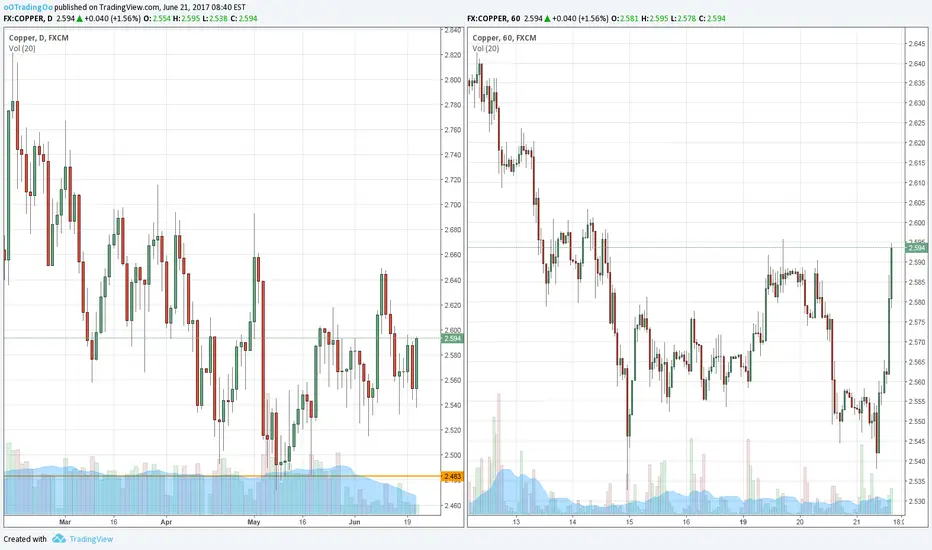
Task: Click the 'May' date label on daily chart
Action: tap(254, 522)
